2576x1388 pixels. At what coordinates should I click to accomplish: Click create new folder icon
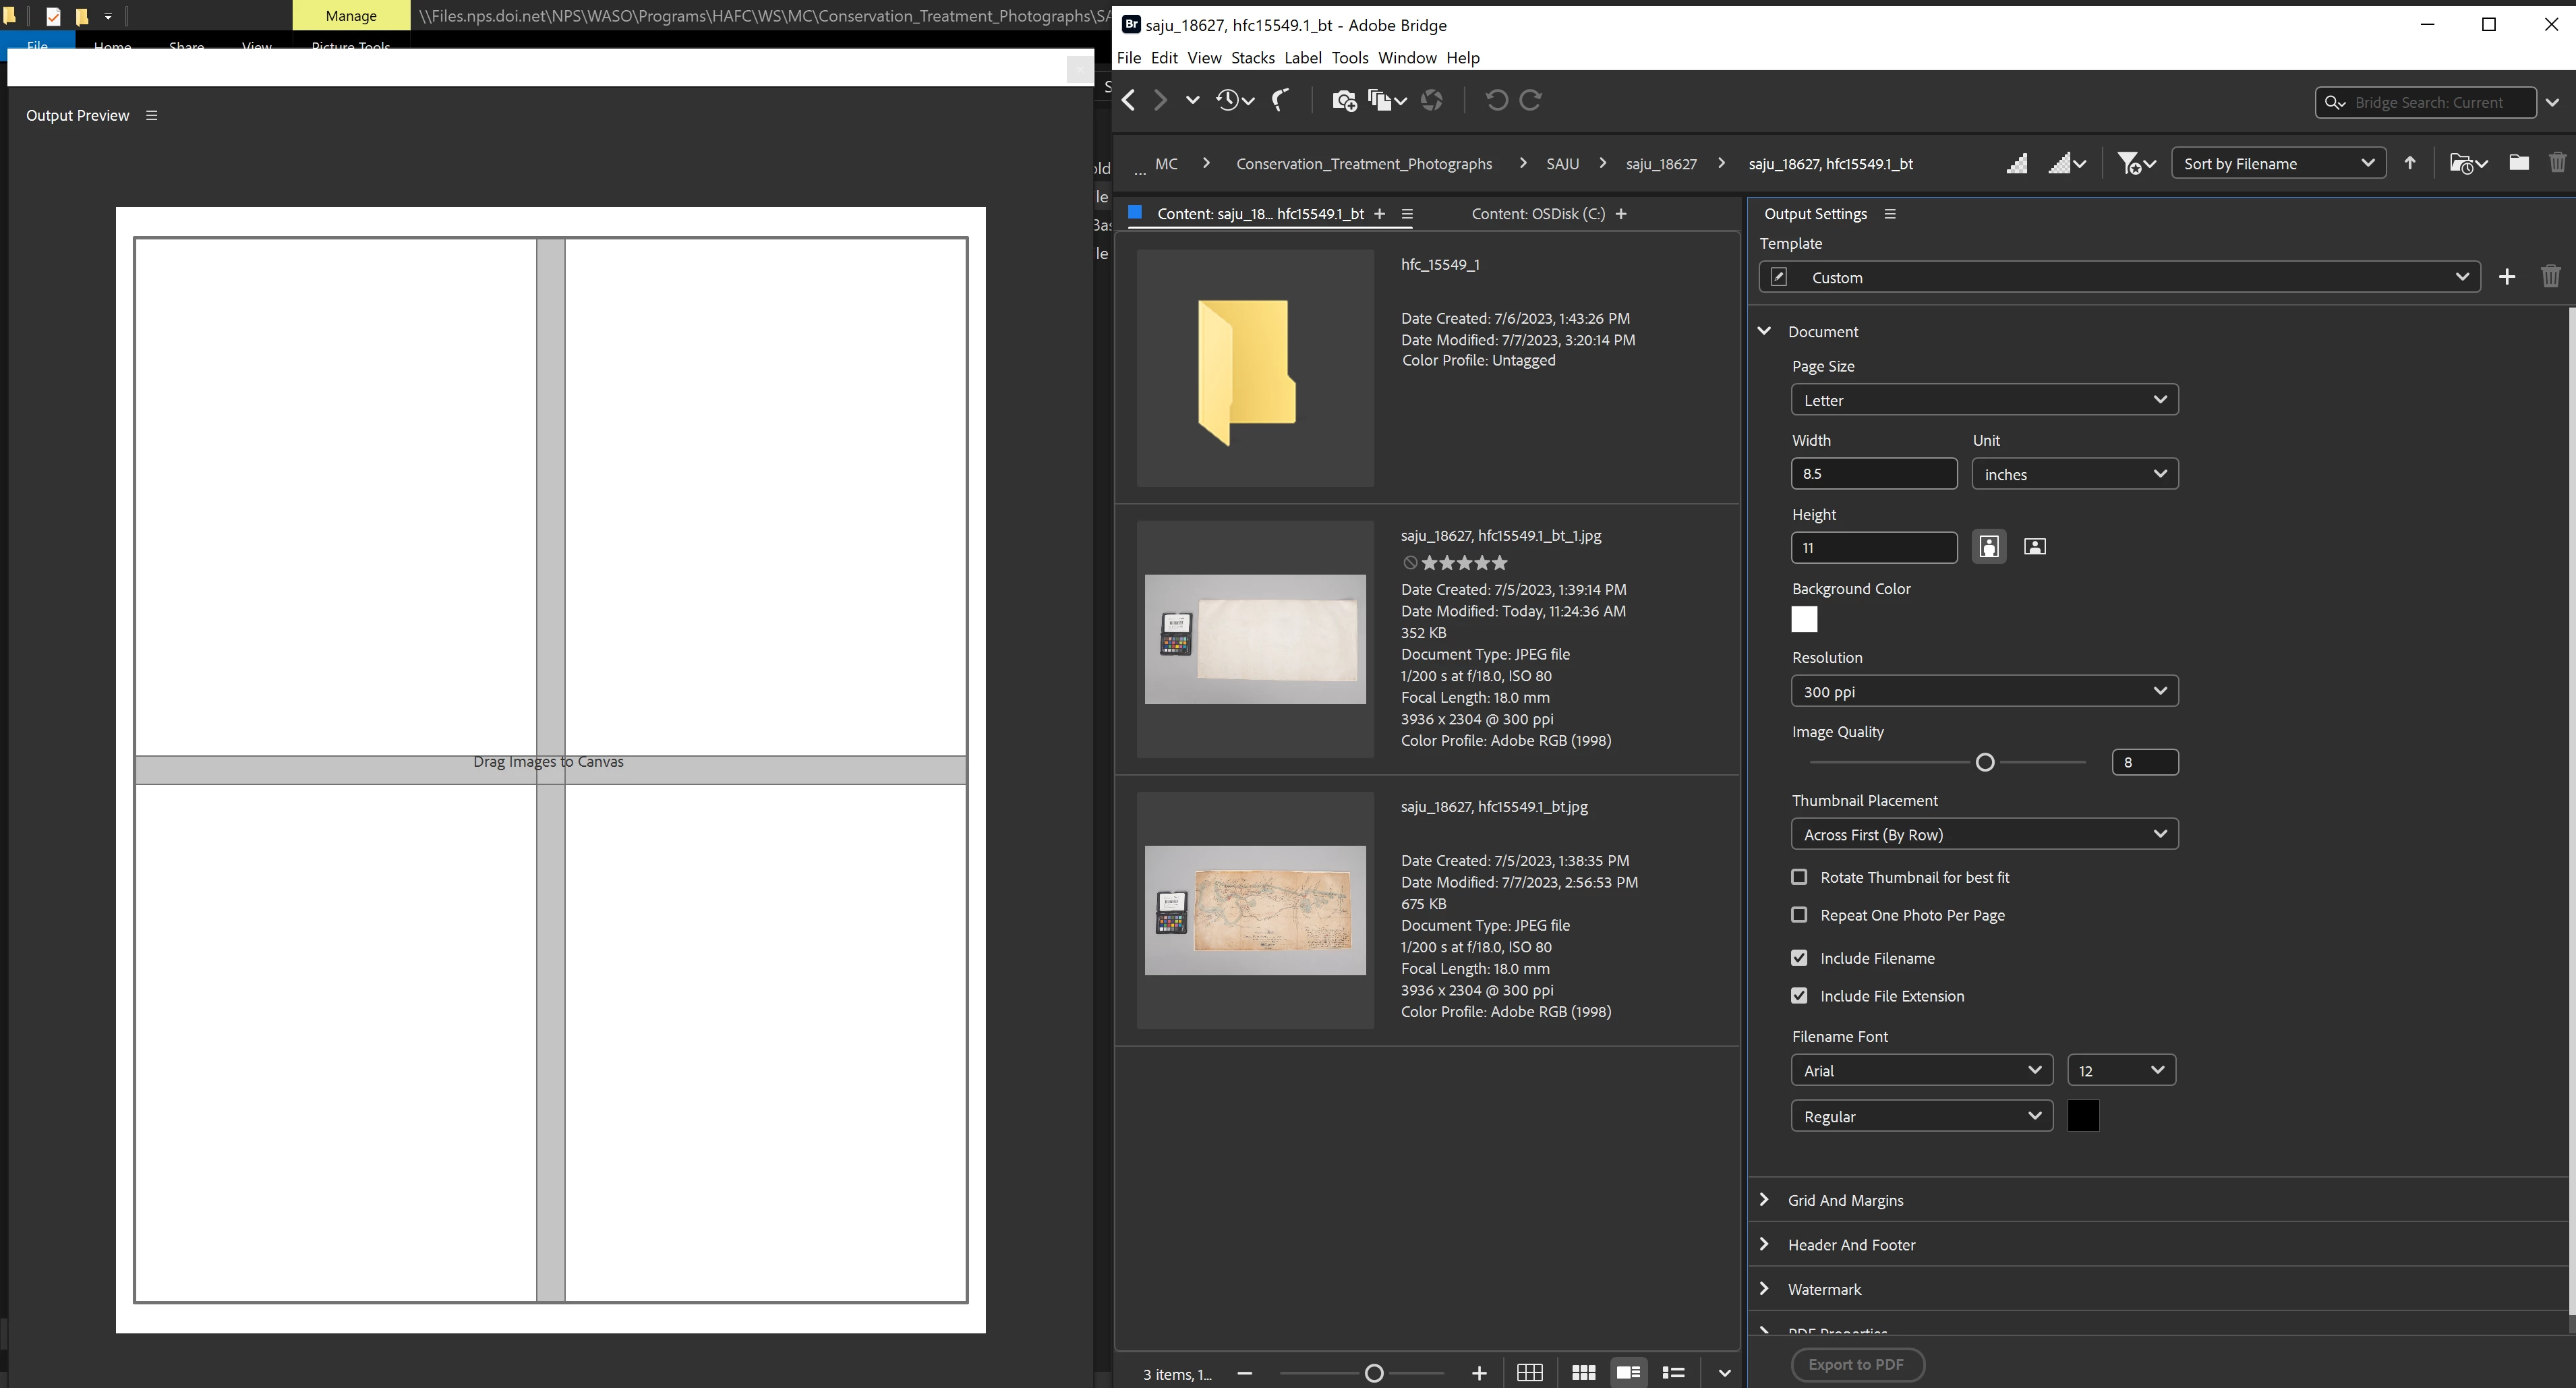(2518, 164)
